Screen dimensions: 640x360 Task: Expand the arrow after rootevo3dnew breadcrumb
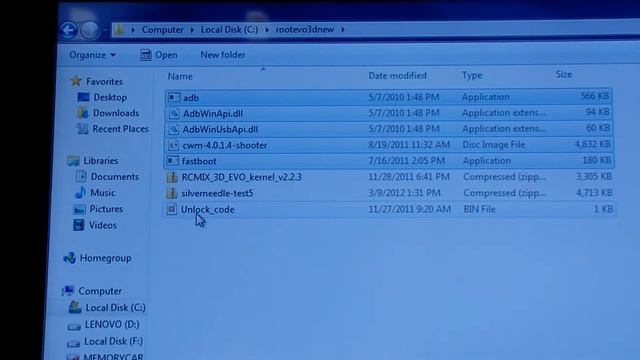(x=342, y=29)
